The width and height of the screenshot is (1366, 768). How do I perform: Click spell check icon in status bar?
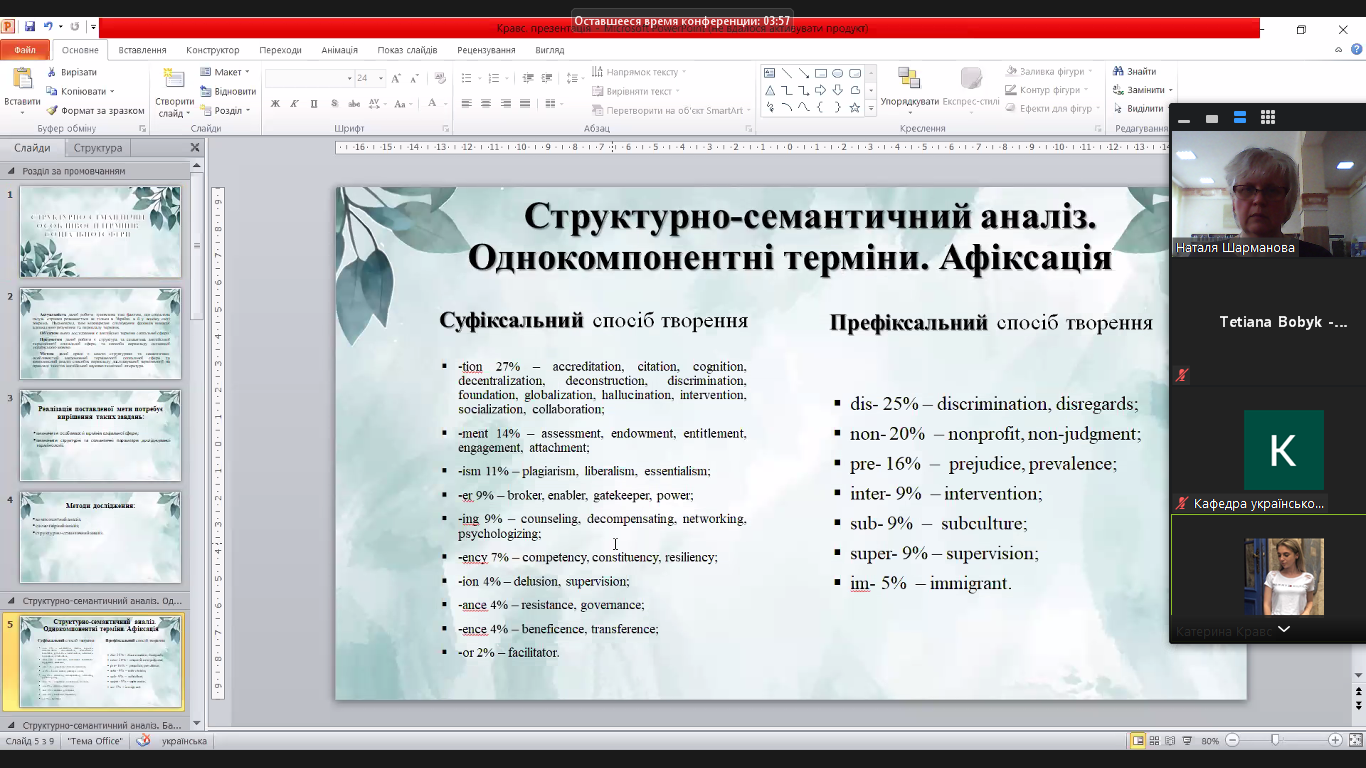tap(144, 740)
